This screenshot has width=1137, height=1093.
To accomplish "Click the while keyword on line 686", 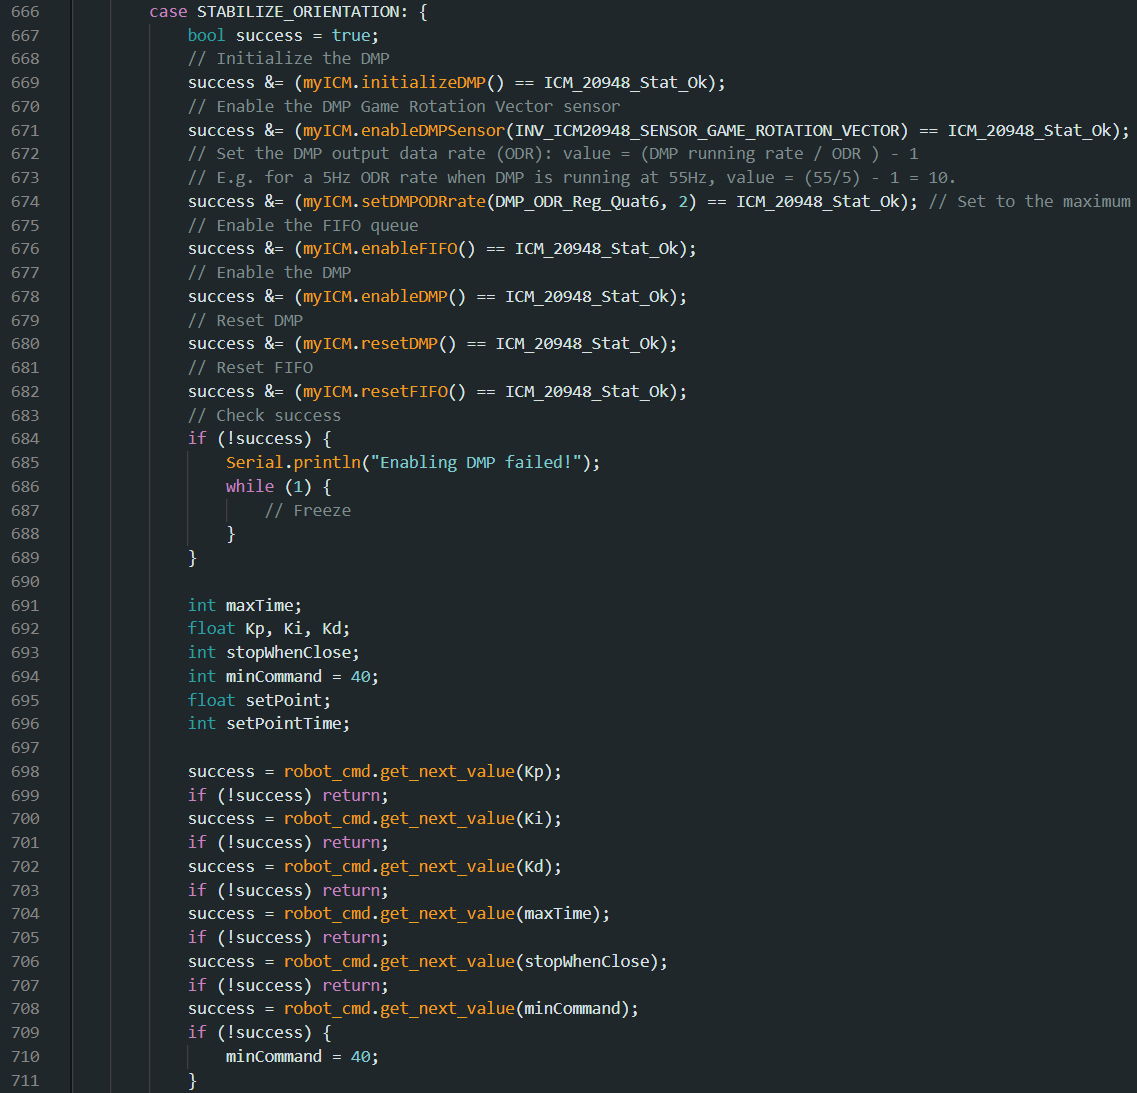I will coord(250,487).
